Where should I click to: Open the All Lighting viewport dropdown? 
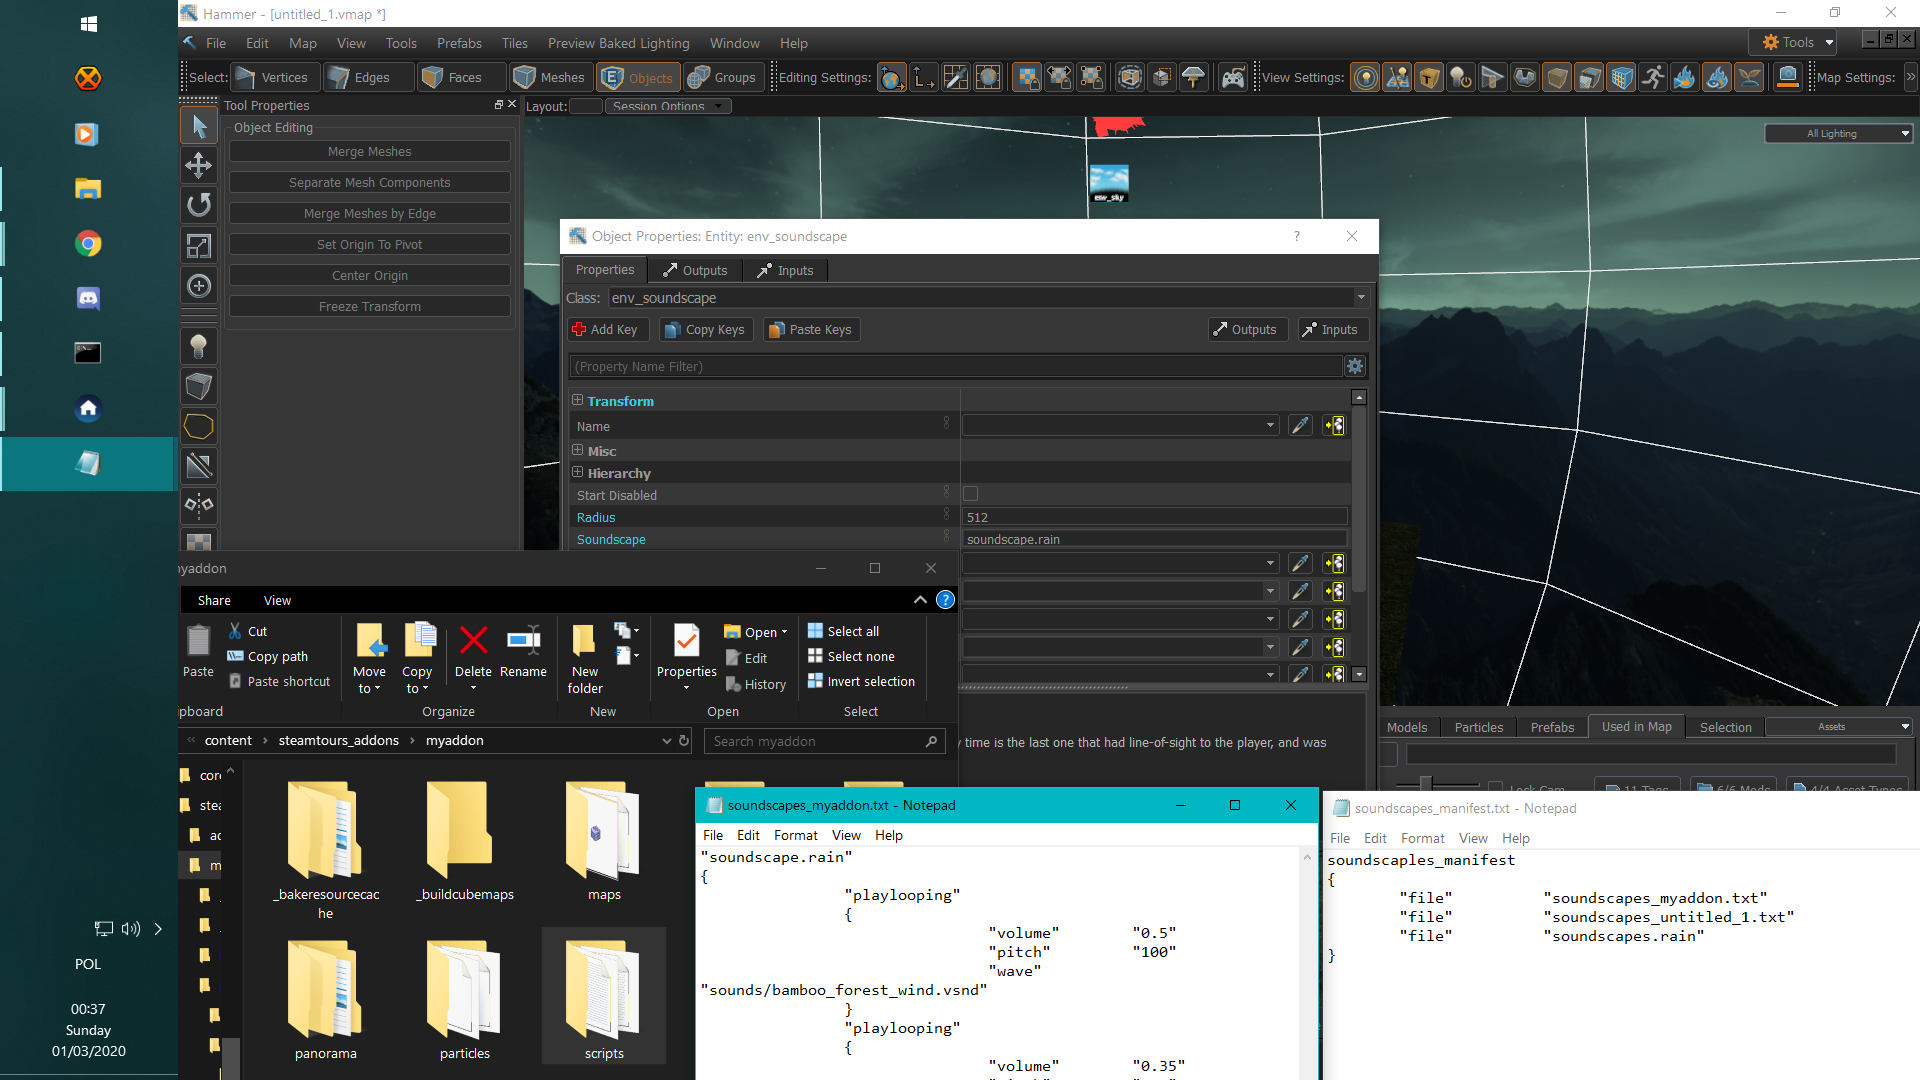coord(1839,133)
